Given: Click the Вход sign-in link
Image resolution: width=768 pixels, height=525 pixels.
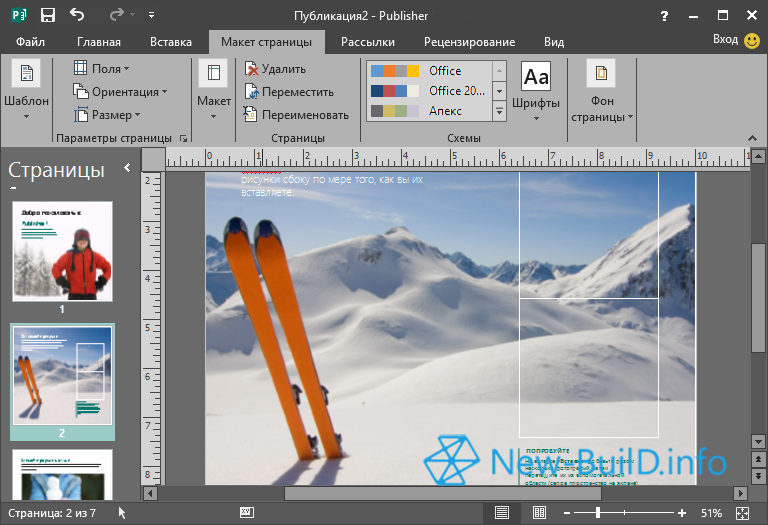Looking at the screenshot, I should click(725, 39).
